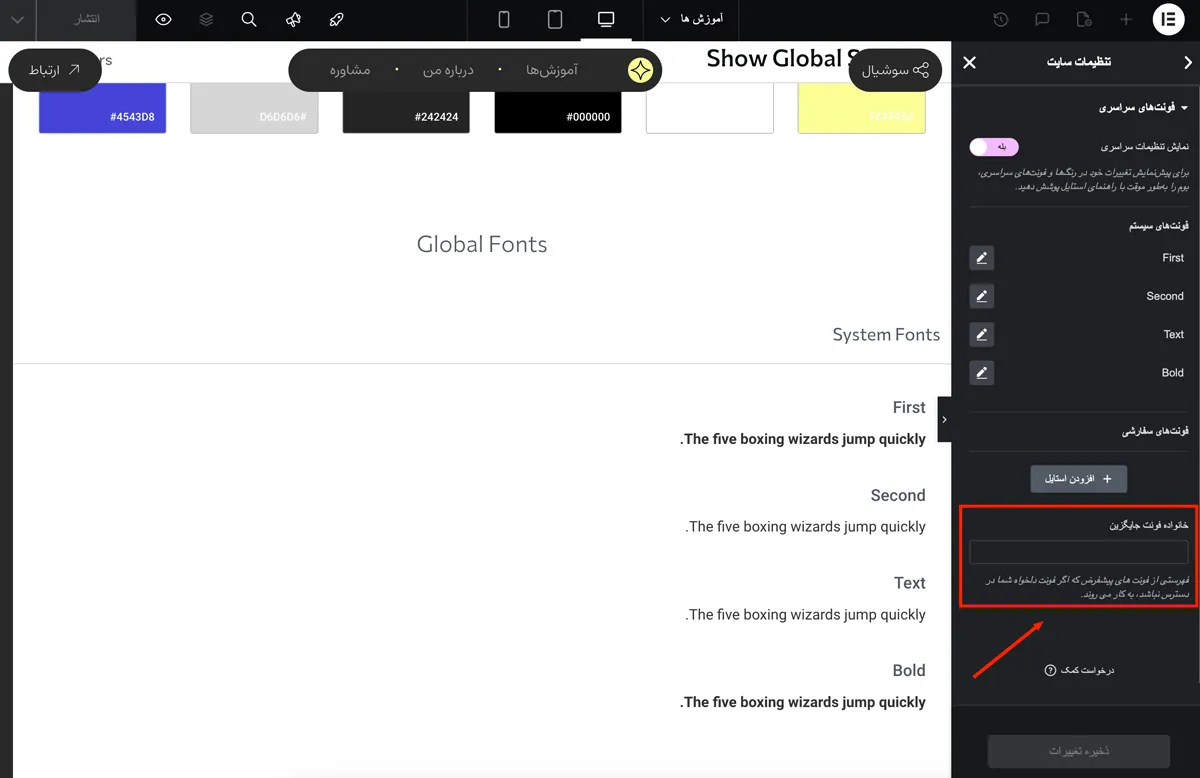The height and width of the screenshot is (778, 1200).
Task: Open the revision history icon
Action: pos(1000,20)
